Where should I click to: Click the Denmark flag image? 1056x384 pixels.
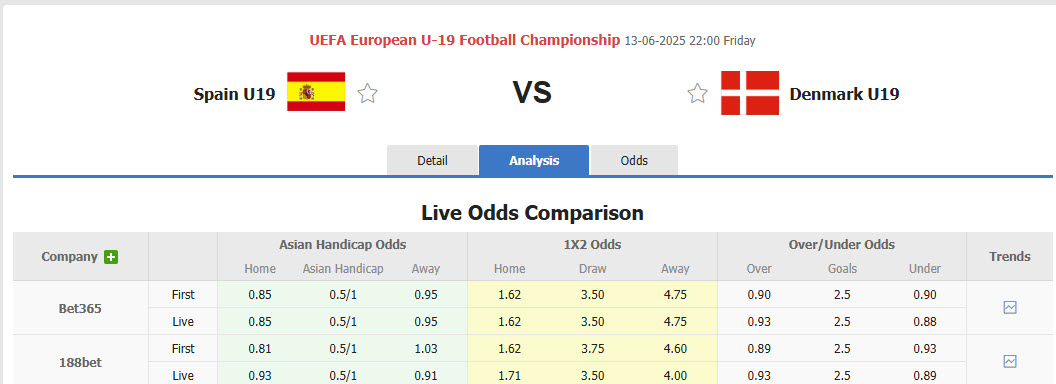[750, 93]
